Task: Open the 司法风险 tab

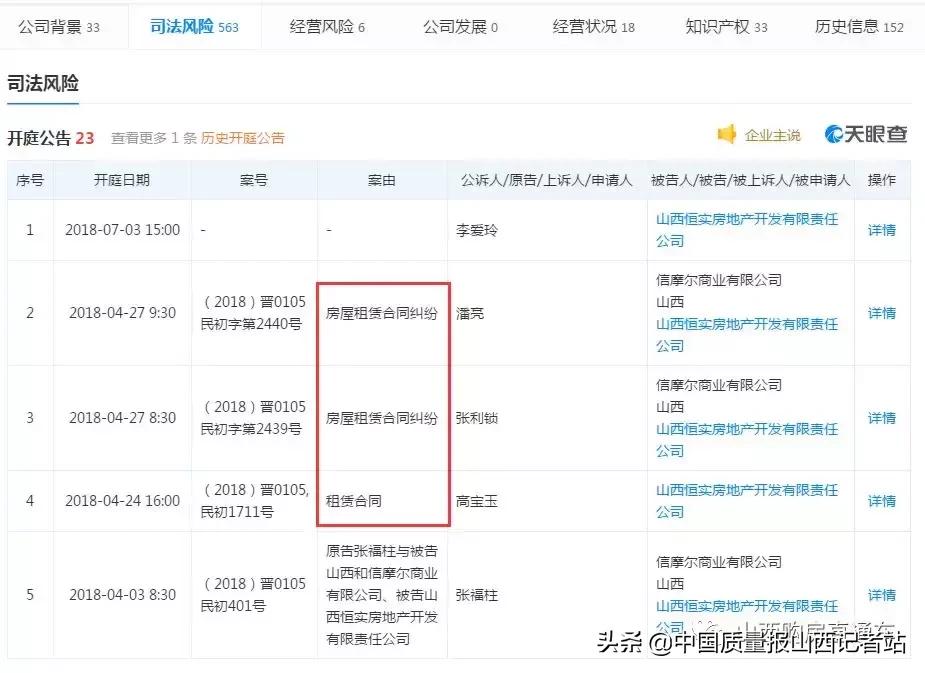Action: pos(184,28)
